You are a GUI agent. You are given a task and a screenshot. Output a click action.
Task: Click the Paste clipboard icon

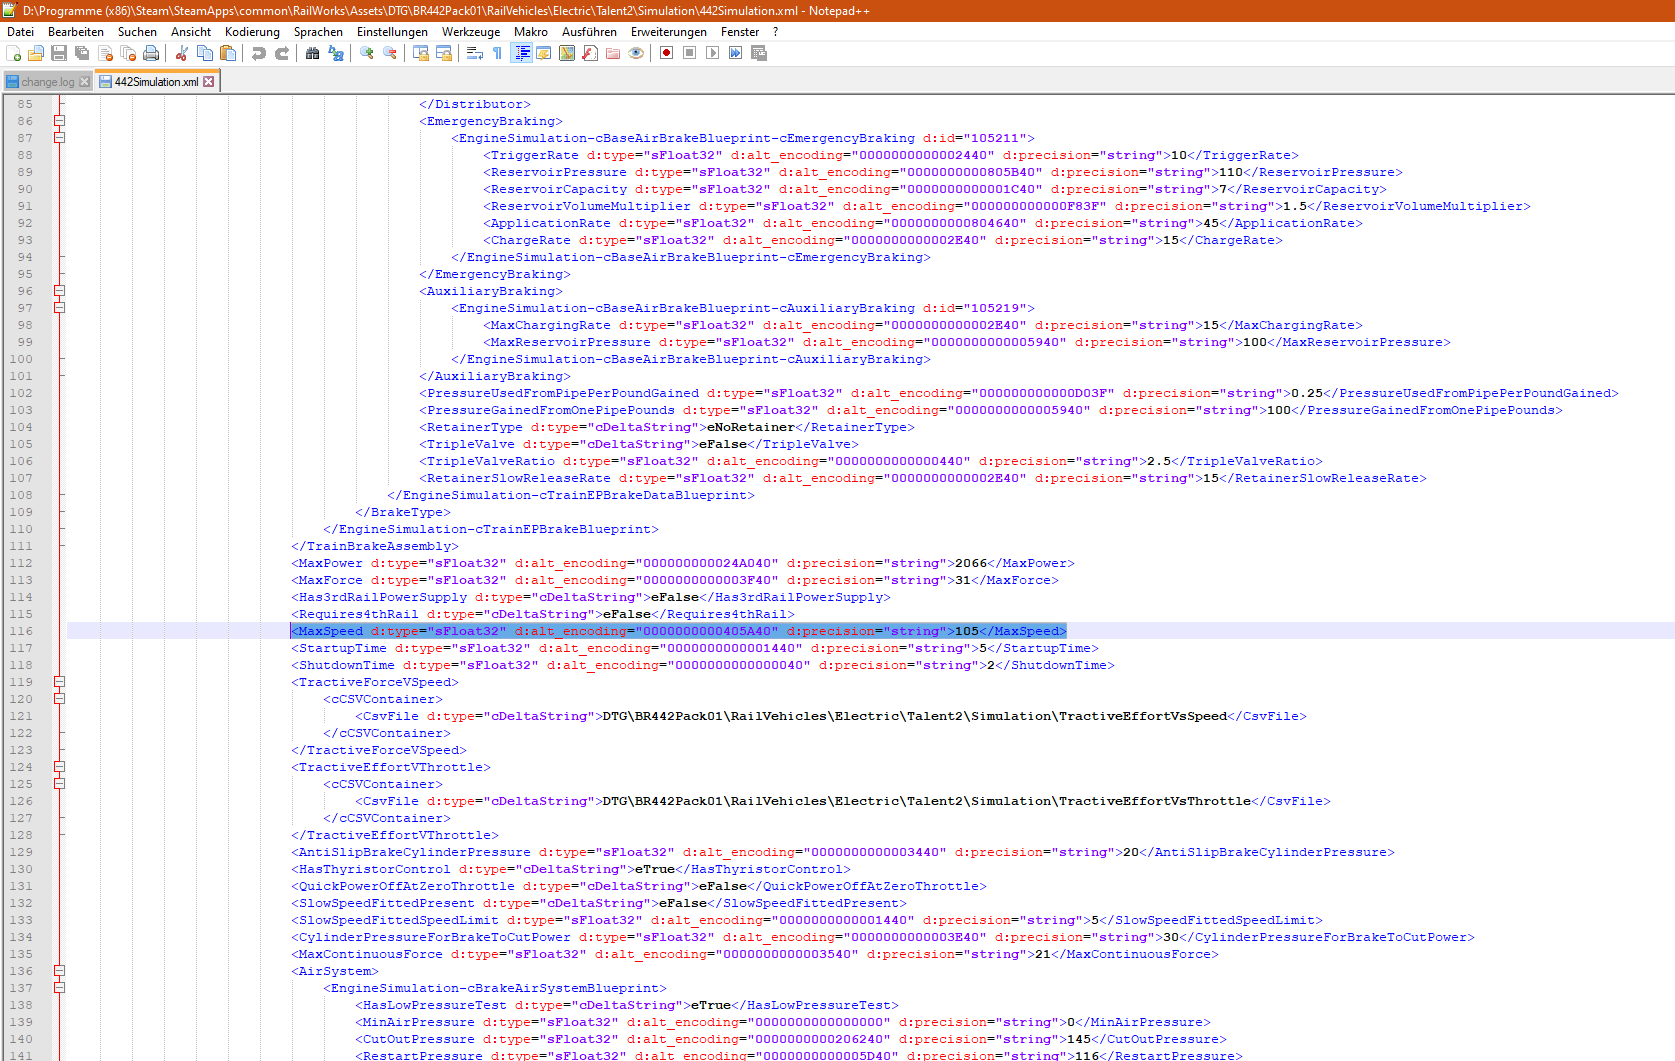click(228, 53)
